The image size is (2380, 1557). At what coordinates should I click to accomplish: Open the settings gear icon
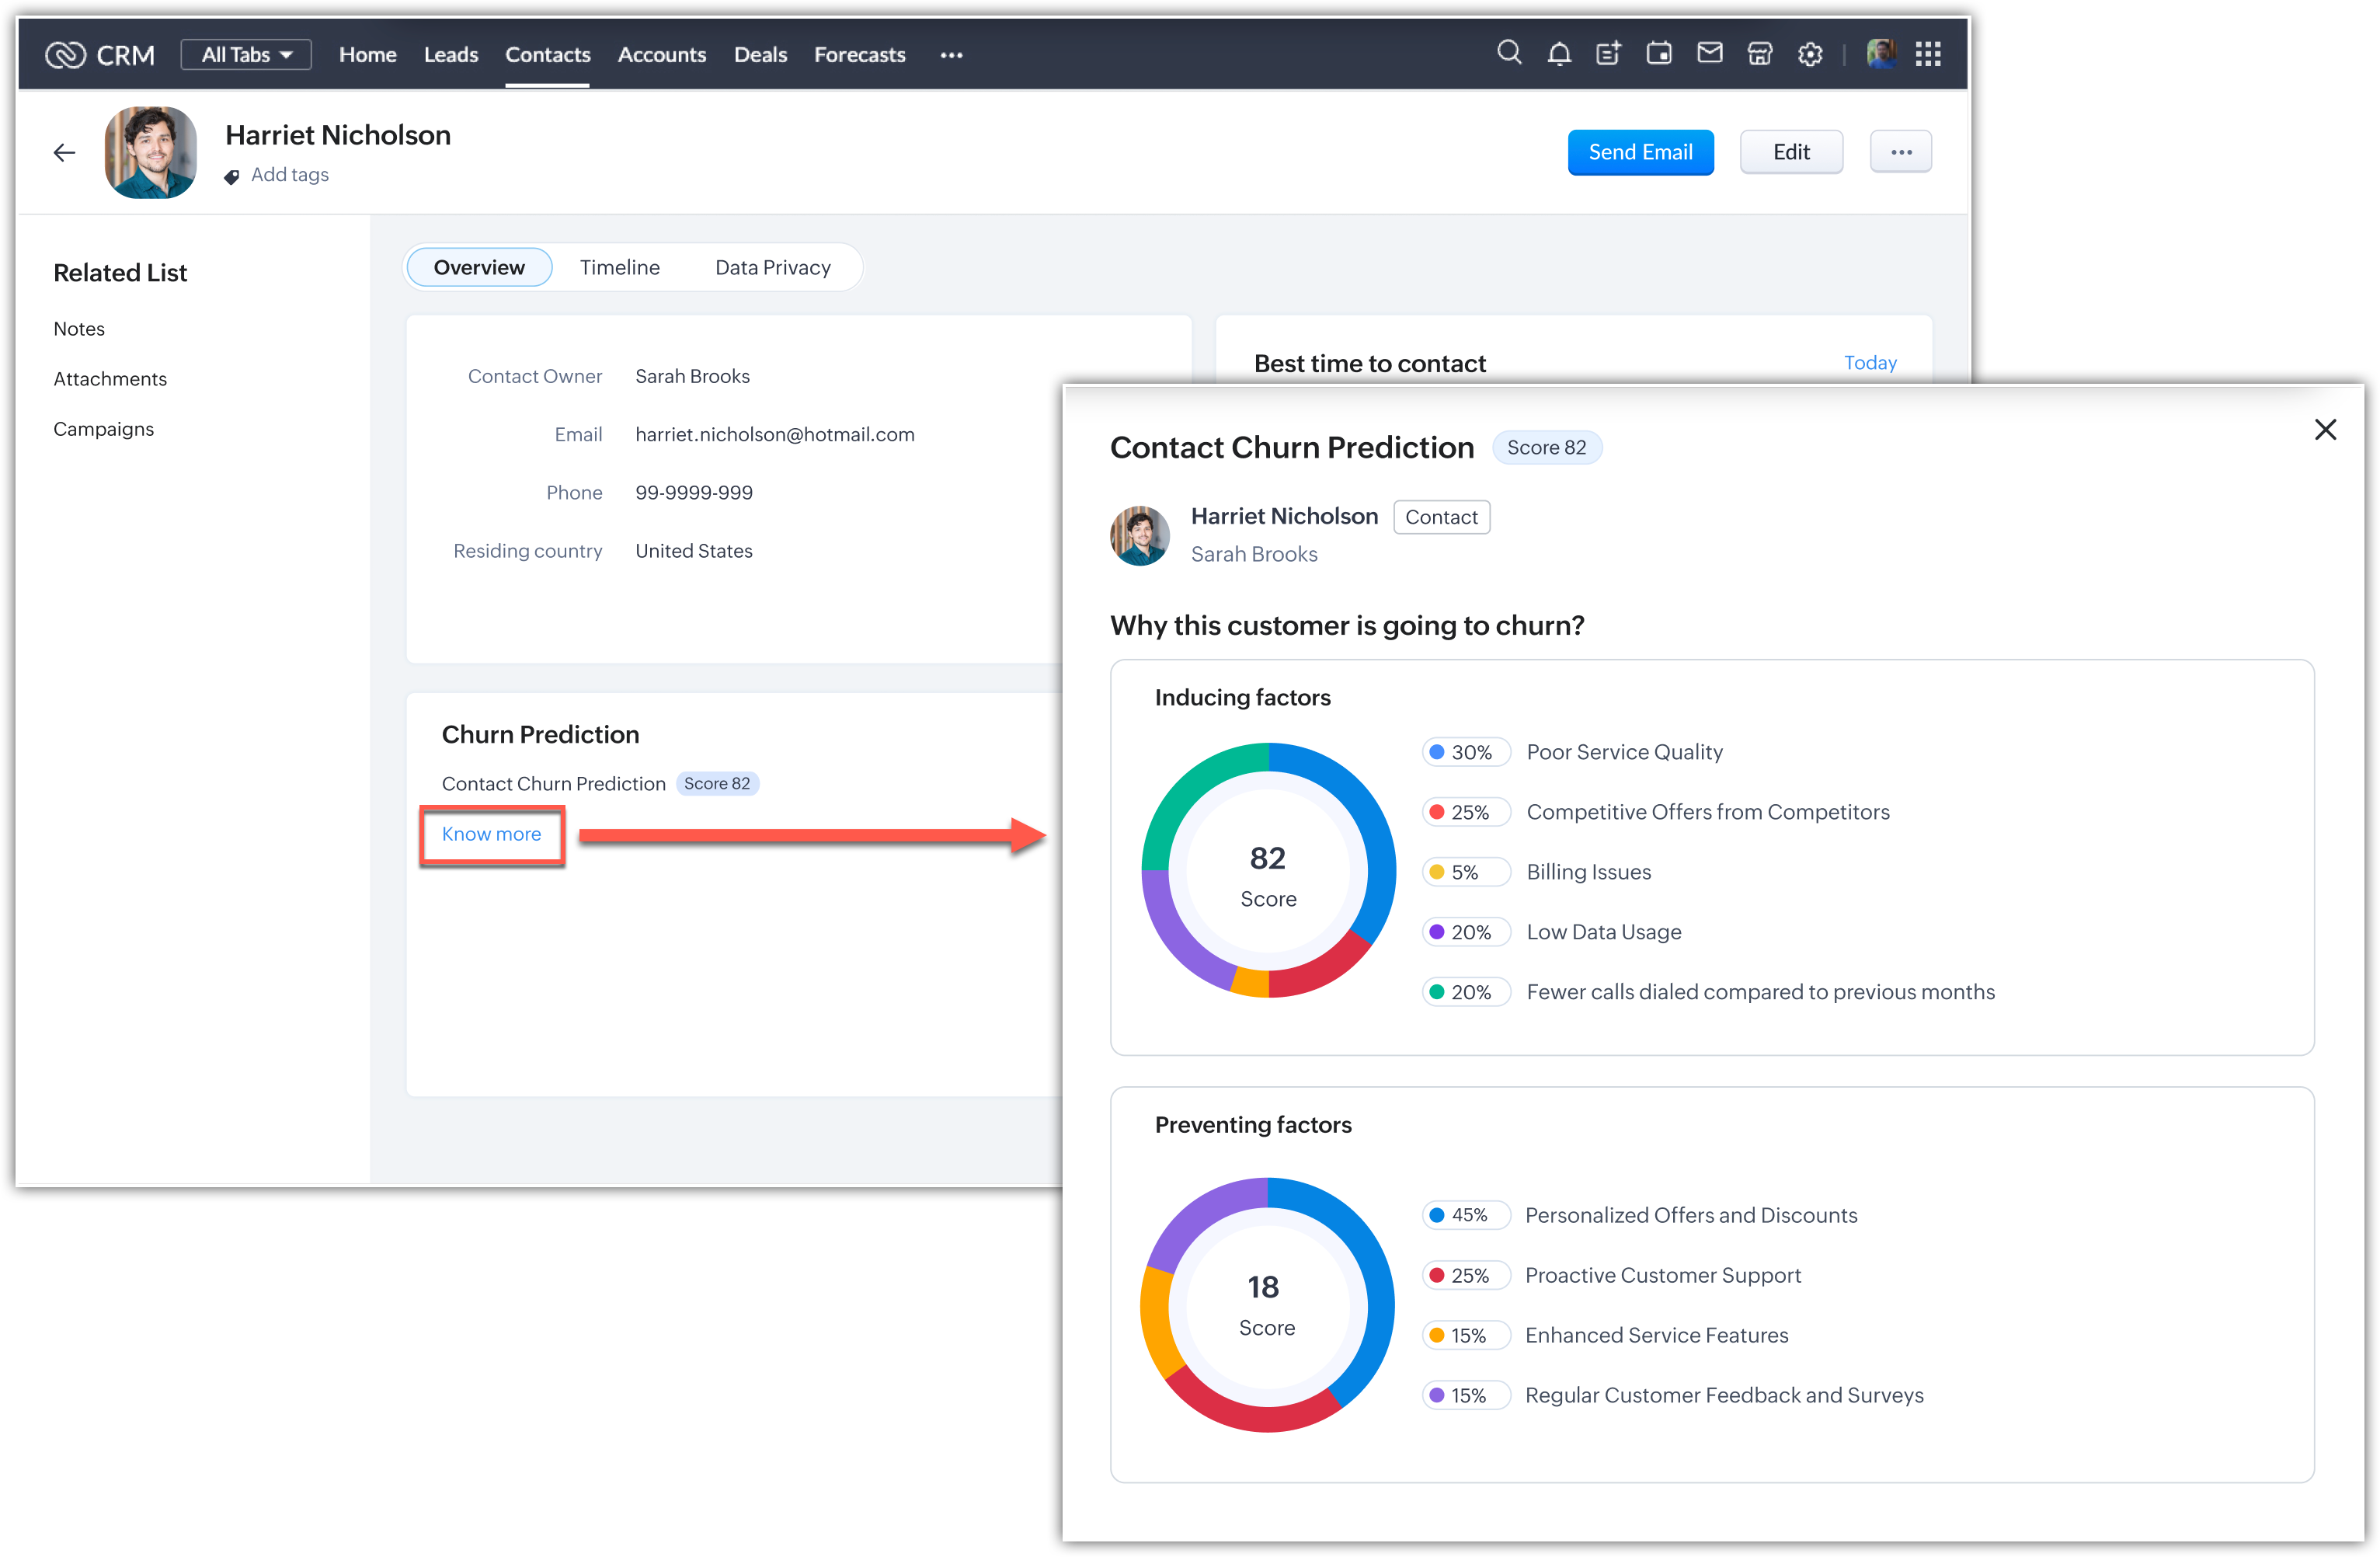(1810, 55)
